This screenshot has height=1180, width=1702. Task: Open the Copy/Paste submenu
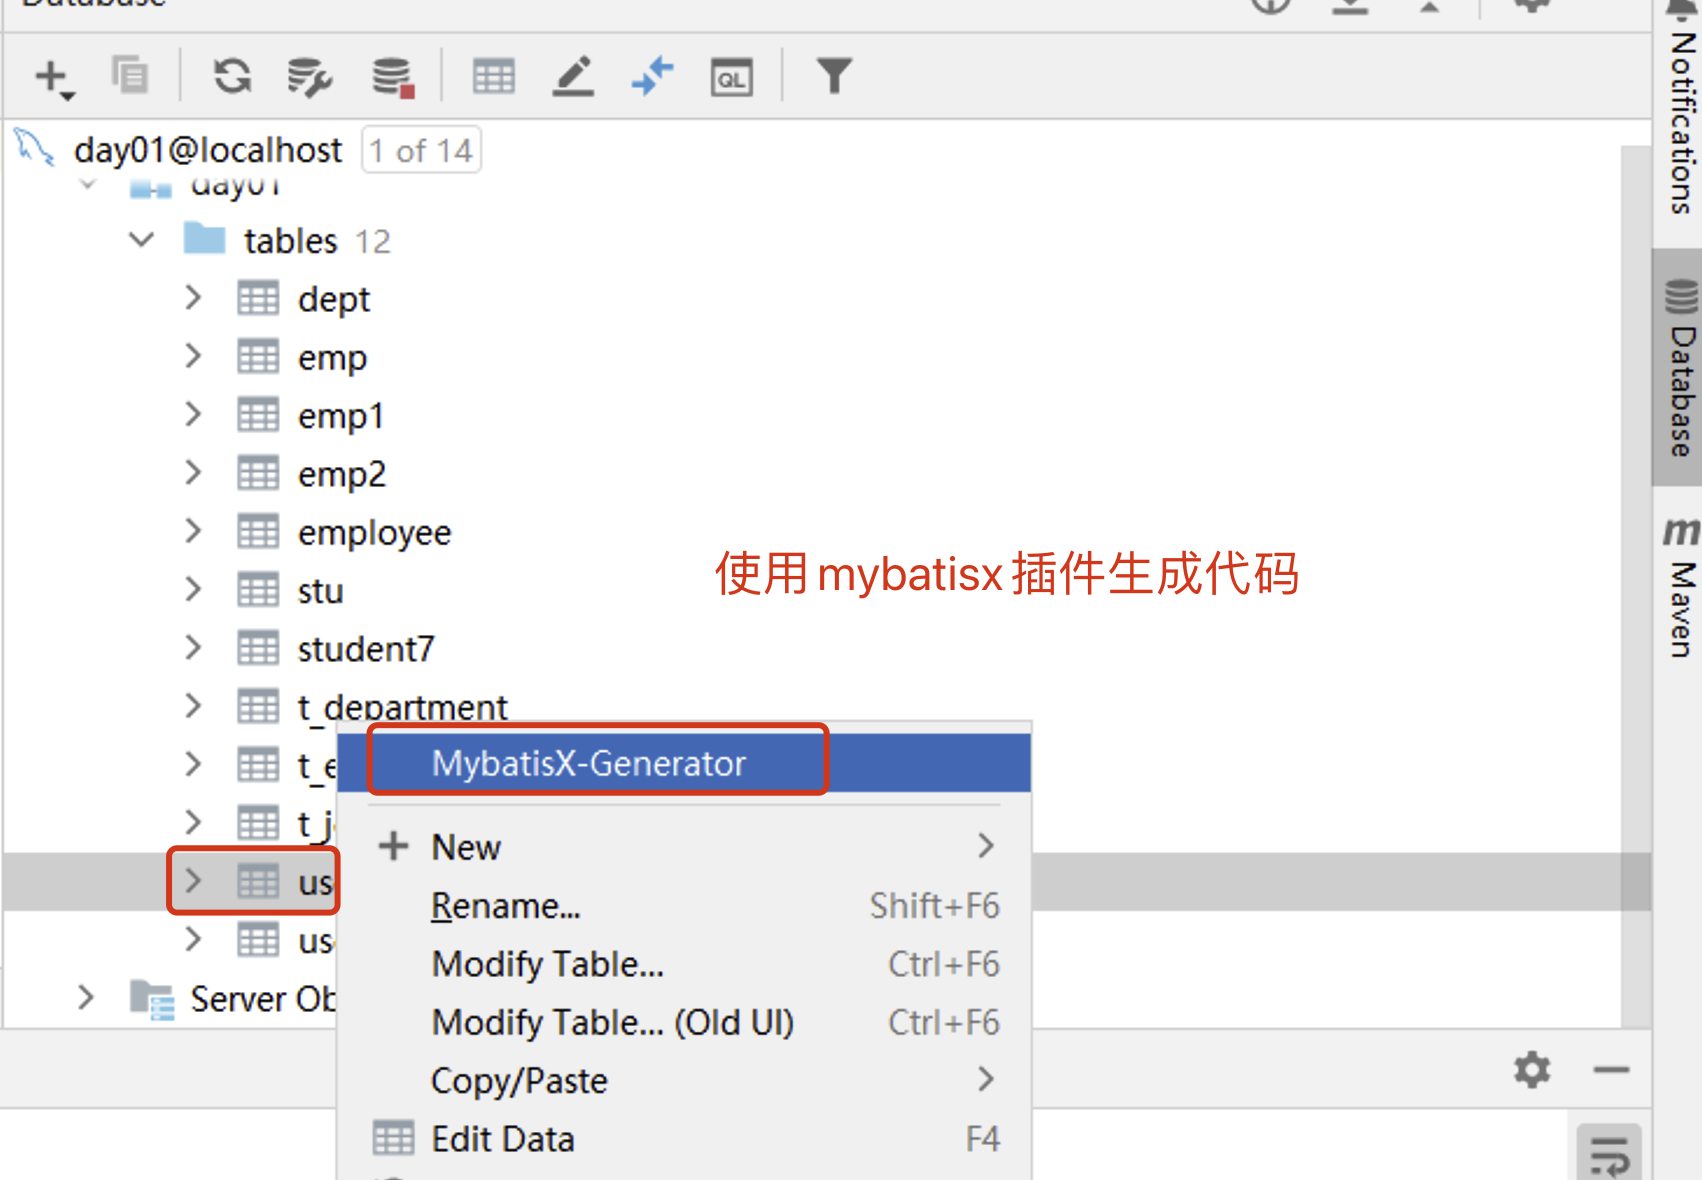coord(519,1081)
